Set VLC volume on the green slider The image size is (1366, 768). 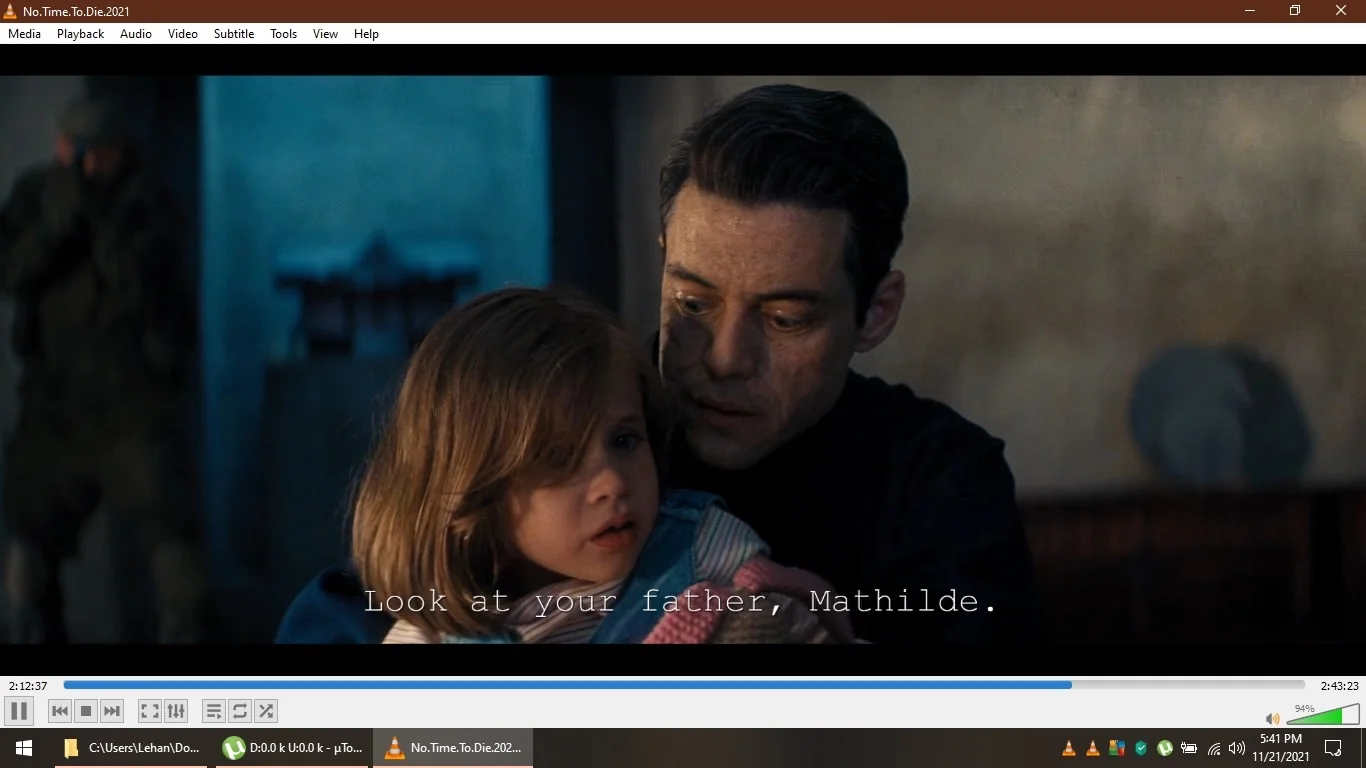[1323, 715]
